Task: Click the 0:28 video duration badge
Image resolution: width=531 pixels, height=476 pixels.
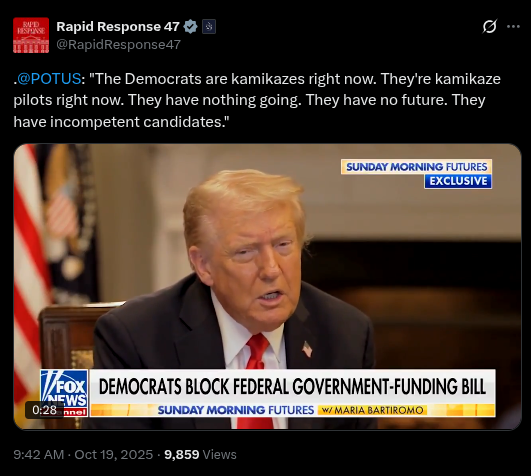Action: click(x=44, y=410)
